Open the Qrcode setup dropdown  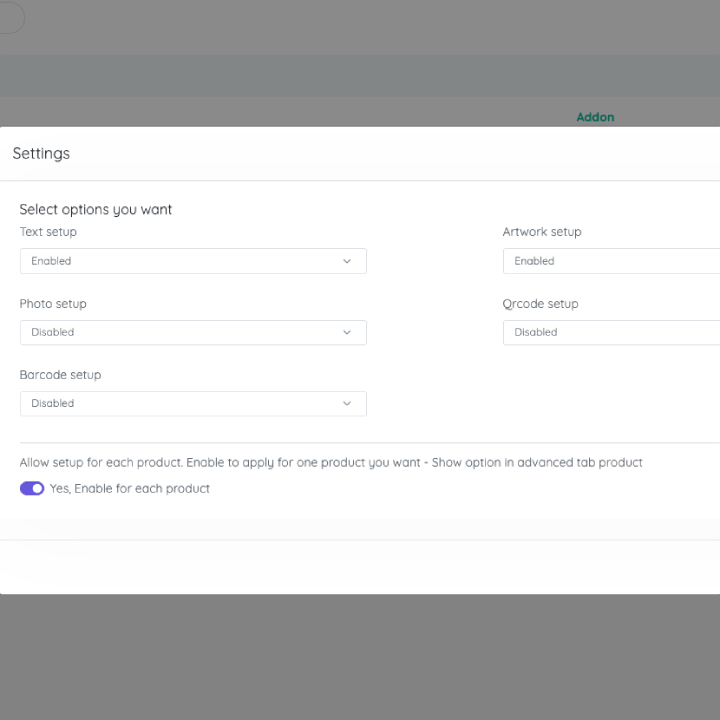[610, 332]
